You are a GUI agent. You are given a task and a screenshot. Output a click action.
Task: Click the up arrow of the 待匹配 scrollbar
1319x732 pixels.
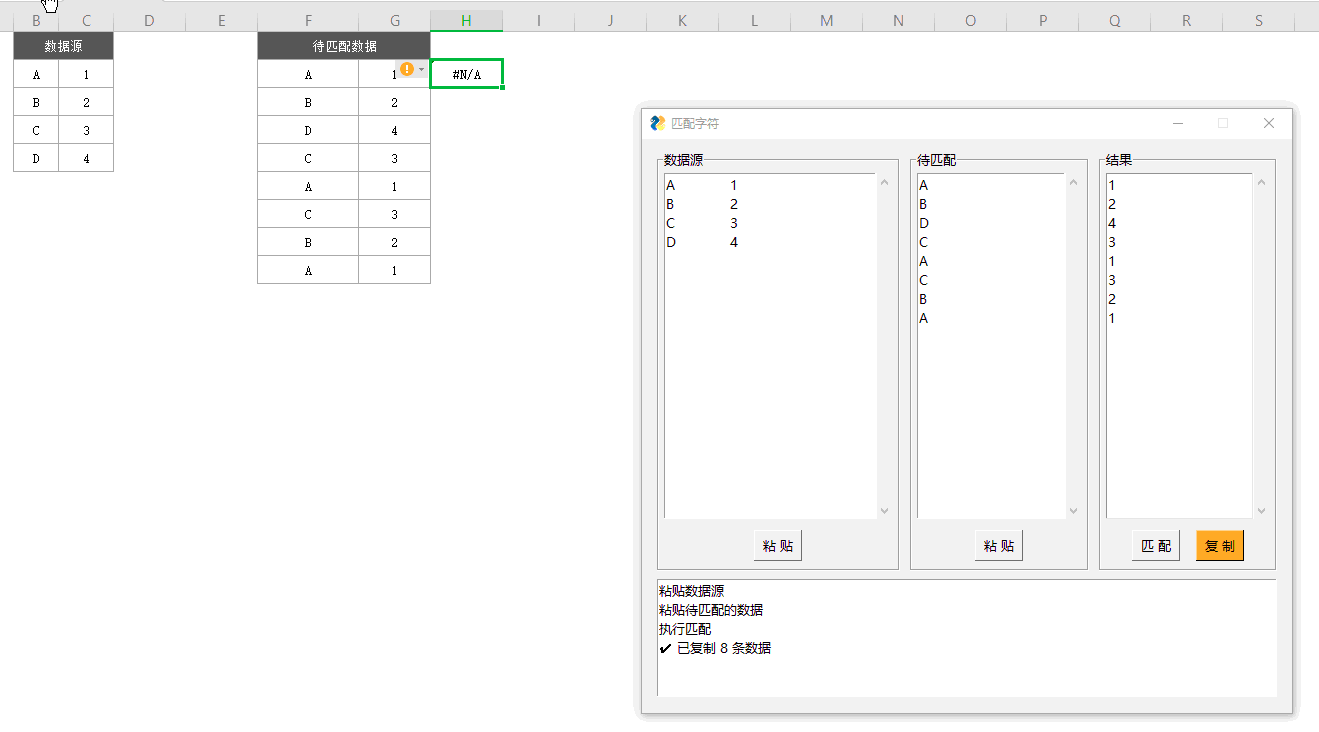click(1072, 181)
